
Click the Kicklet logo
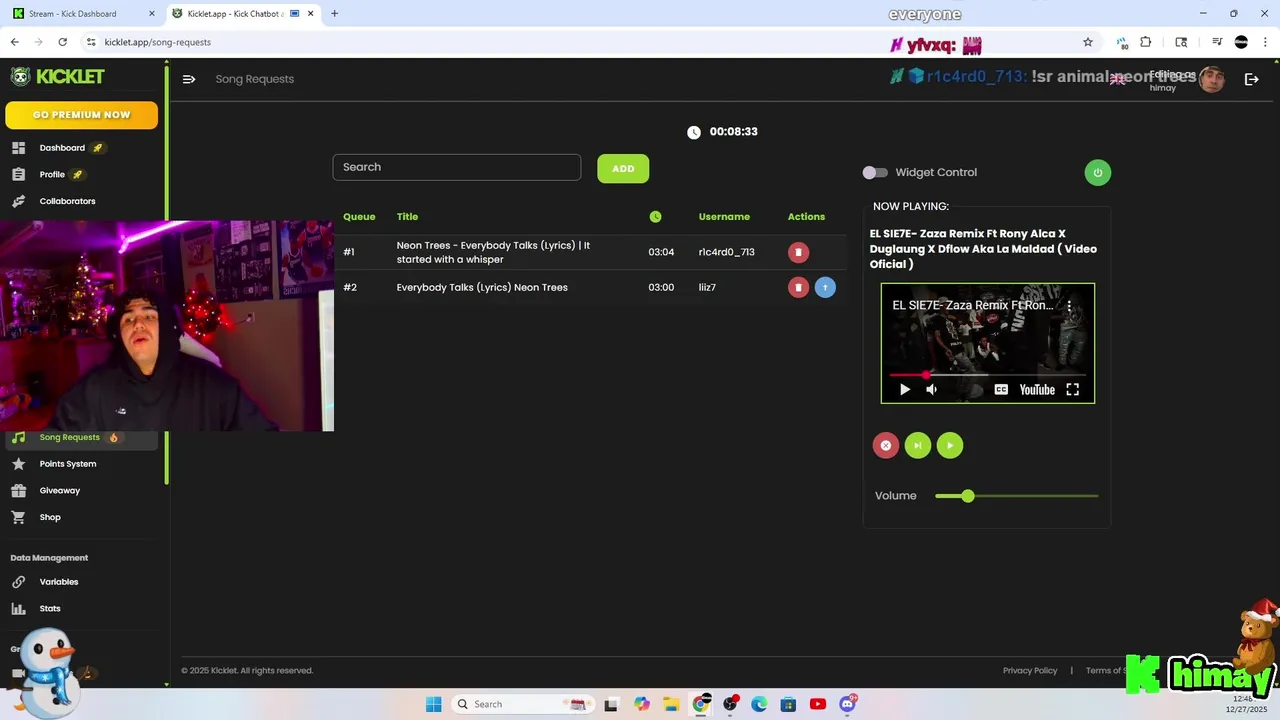(58, 77)
